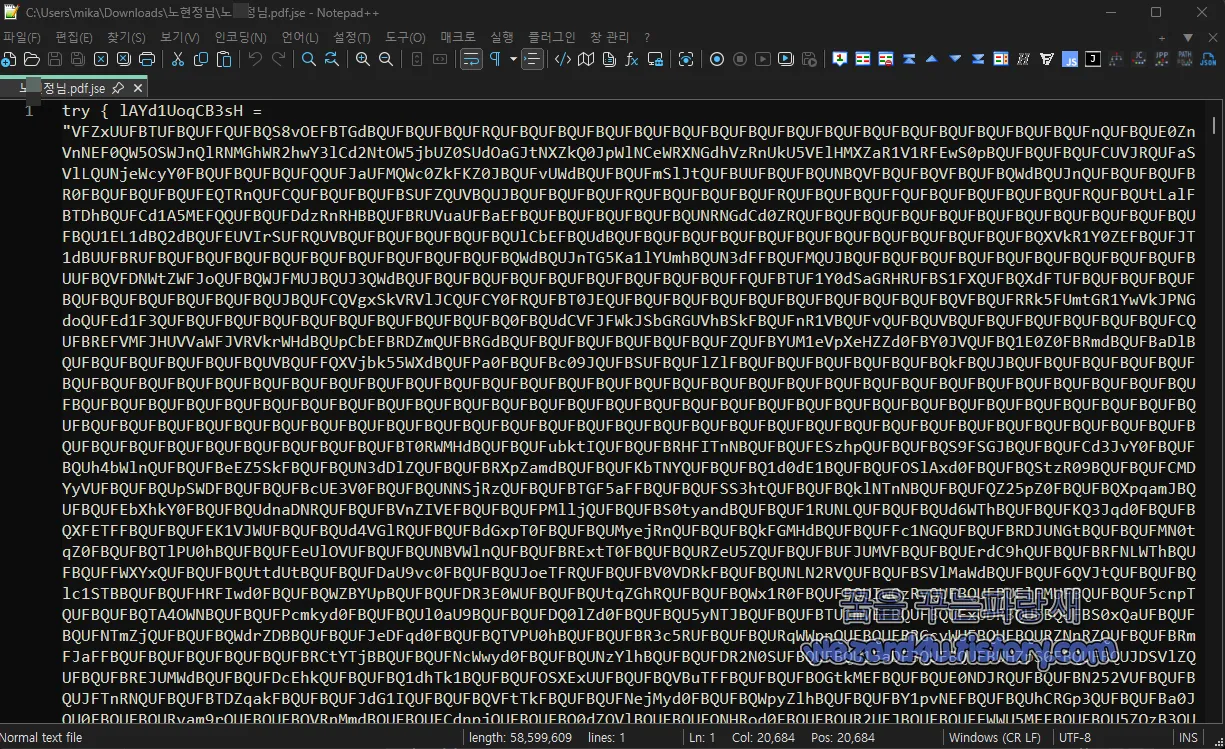Click UTF-8 encoding in status bar
Viewport: 1225px width, 749px height.
[x=1075, y=737]
